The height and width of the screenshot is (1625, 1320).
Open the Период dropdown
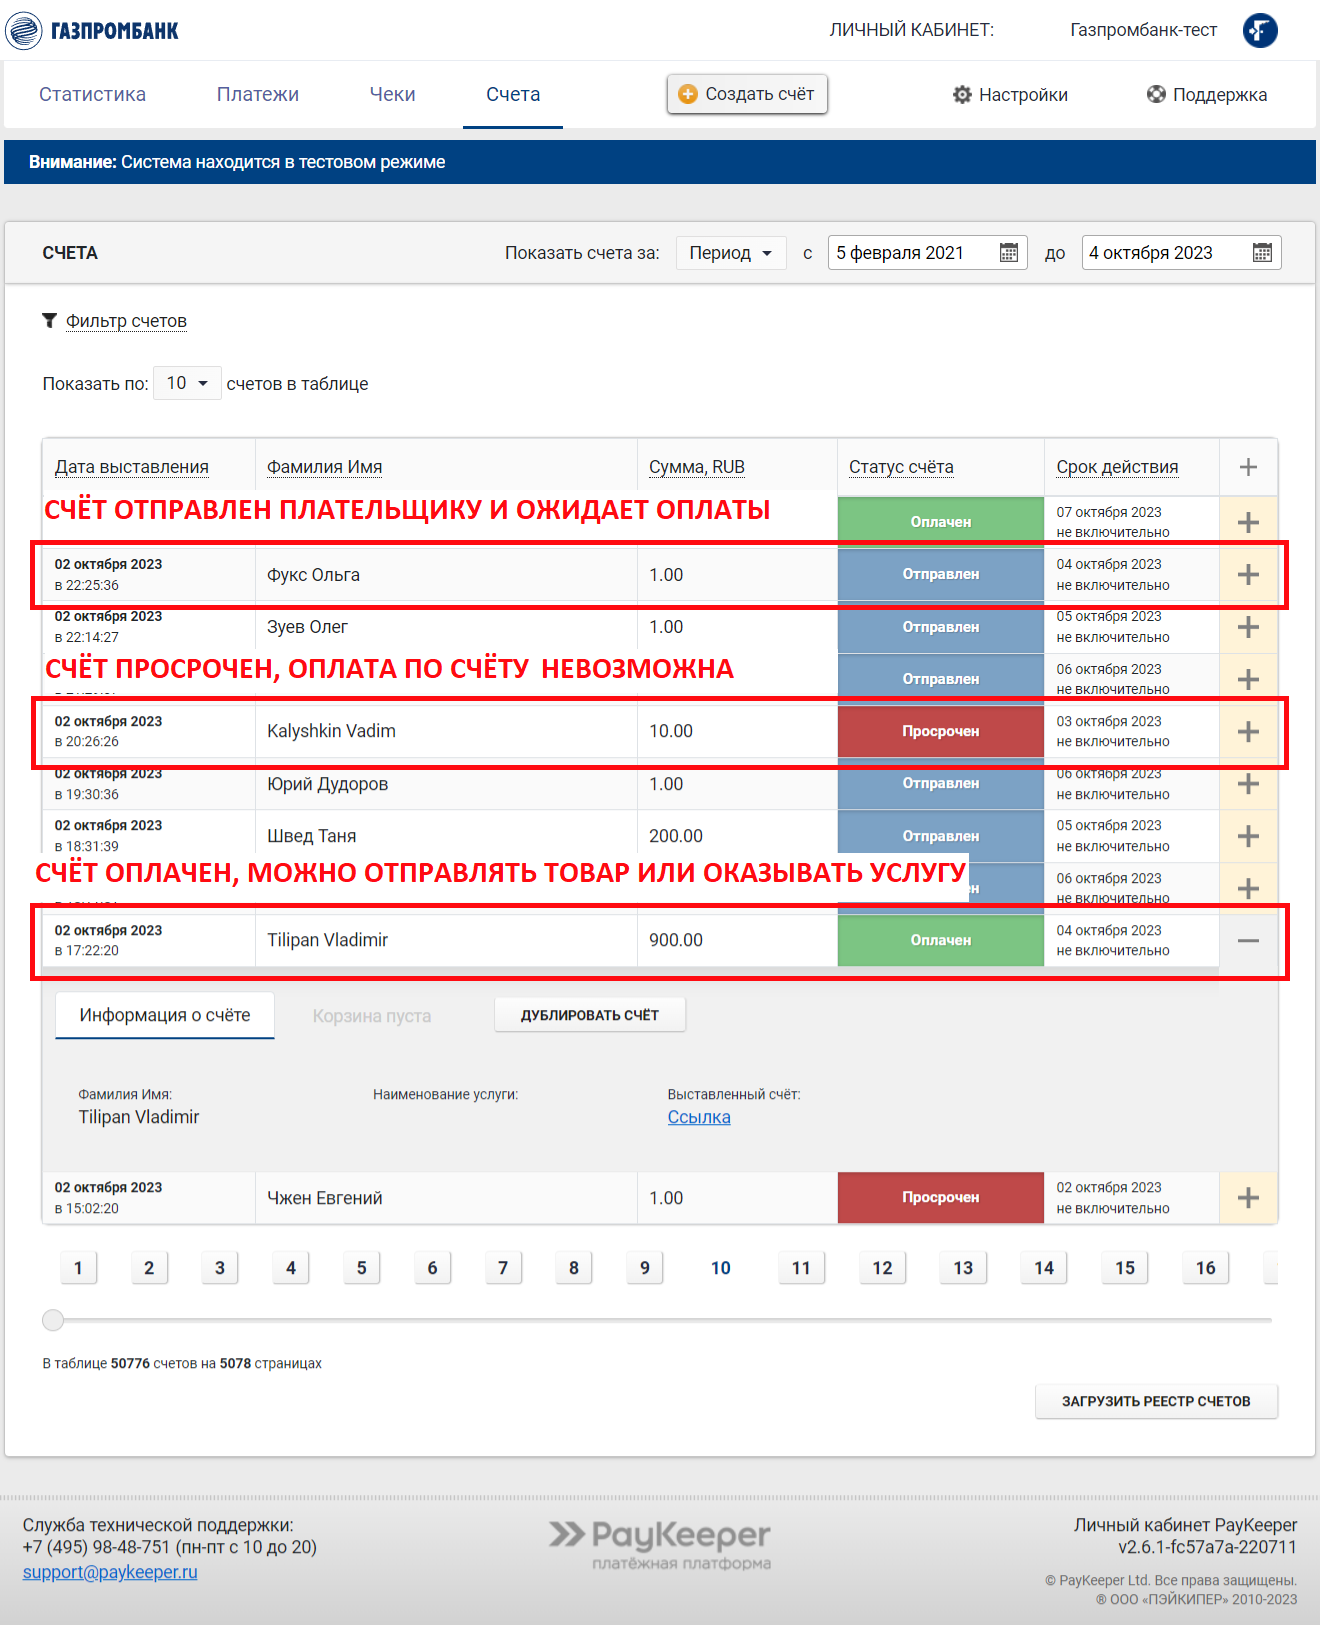[x=731, y=253]
